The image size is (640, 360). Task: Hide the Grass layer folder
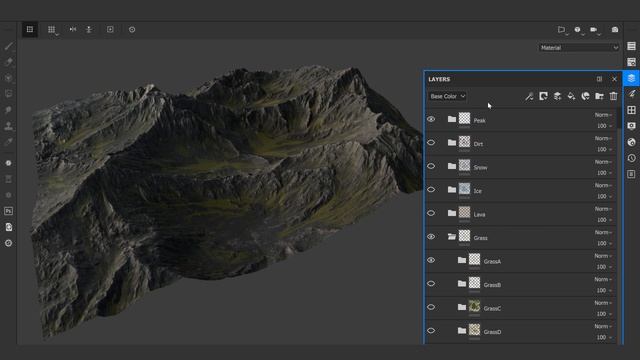431,237
